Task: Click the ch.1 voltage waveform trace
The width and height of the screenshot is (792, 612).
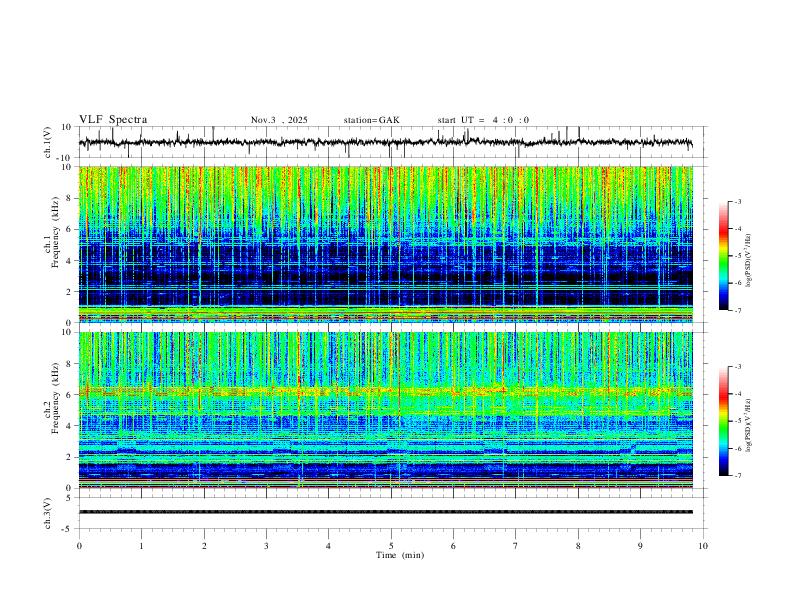Action: click(x=385, y=142)
